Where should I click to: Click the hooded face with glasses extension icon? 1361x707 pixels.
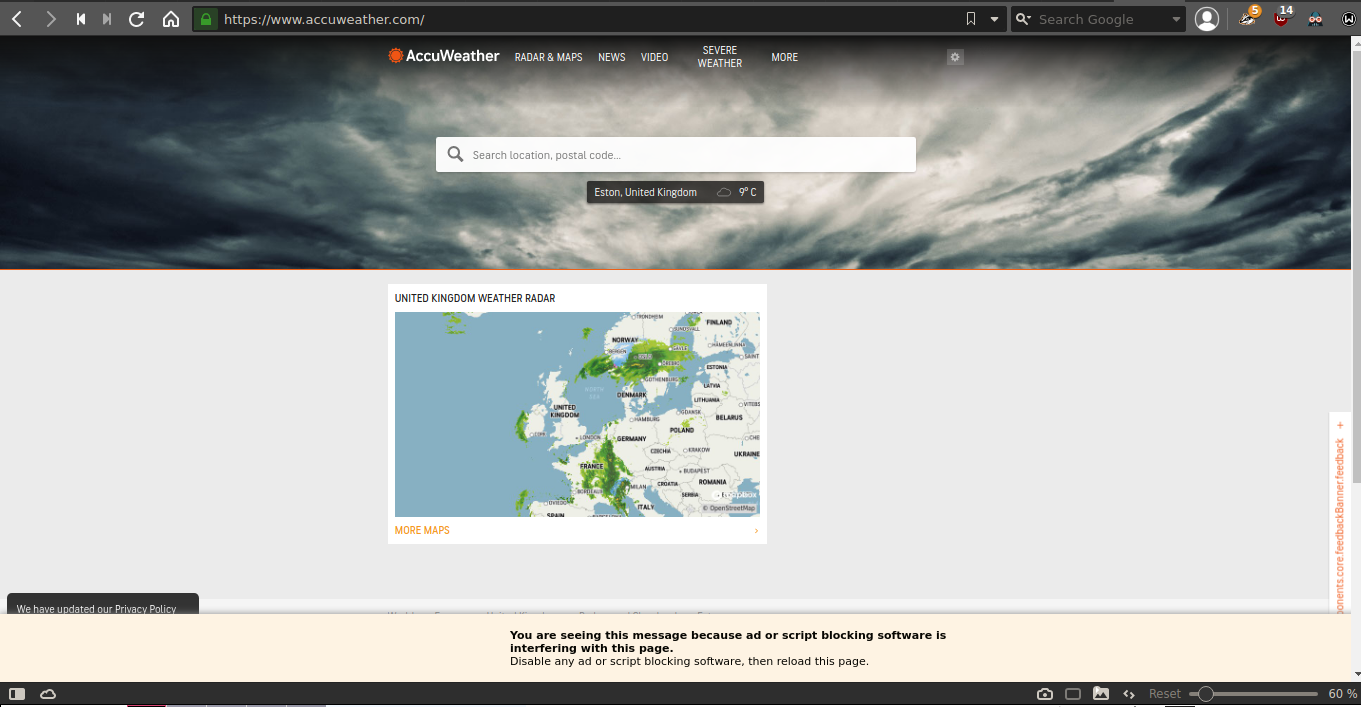pos(1315,19)
